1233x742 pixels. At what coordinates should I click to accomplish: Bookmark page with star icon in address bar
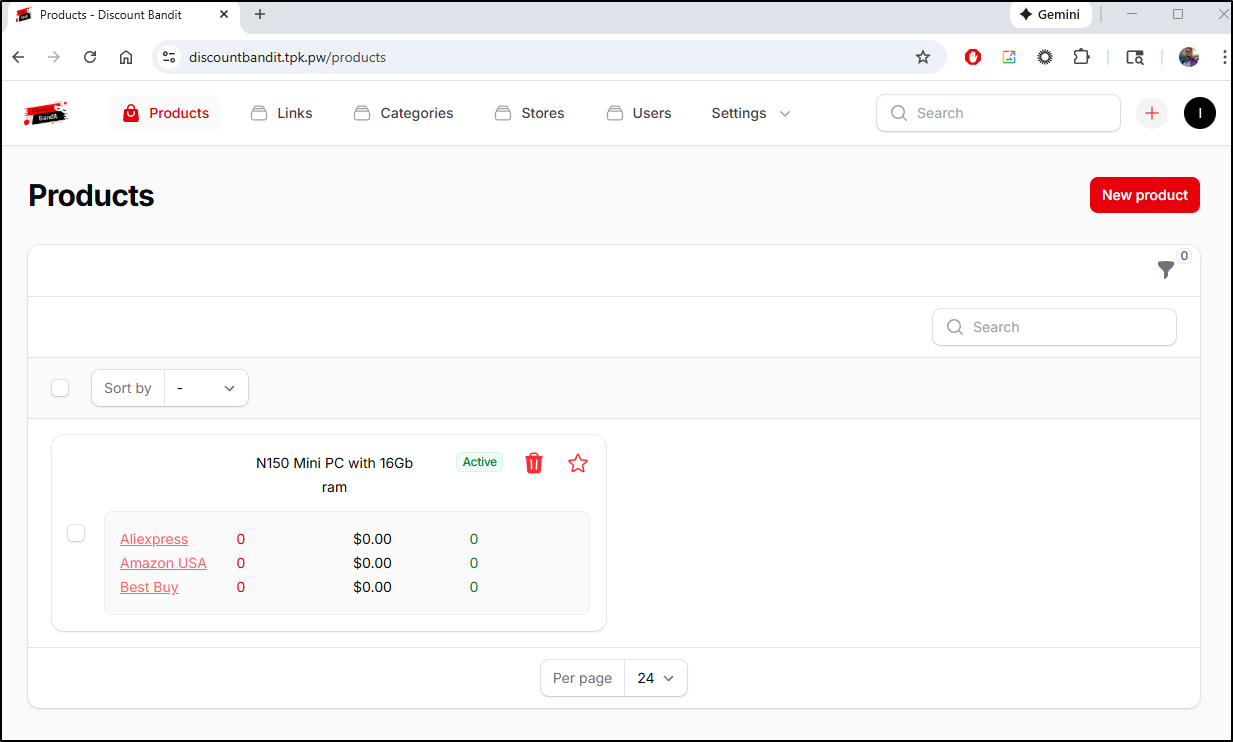(x=923, y=57)
